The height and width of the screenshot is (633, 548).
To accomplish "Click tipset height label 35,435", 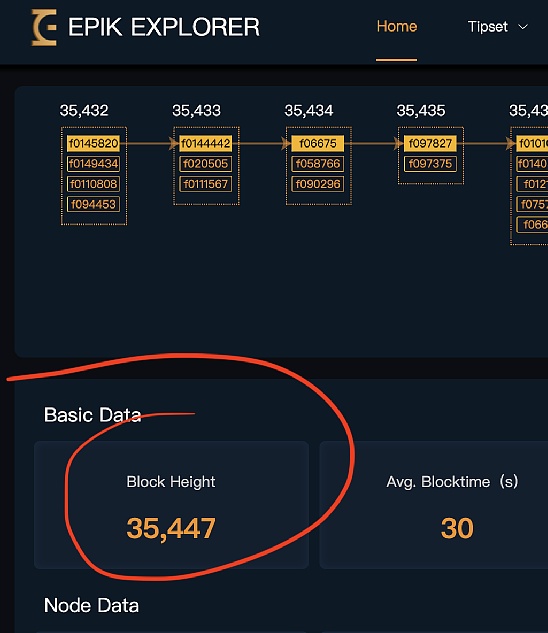I will pos(421,110).
